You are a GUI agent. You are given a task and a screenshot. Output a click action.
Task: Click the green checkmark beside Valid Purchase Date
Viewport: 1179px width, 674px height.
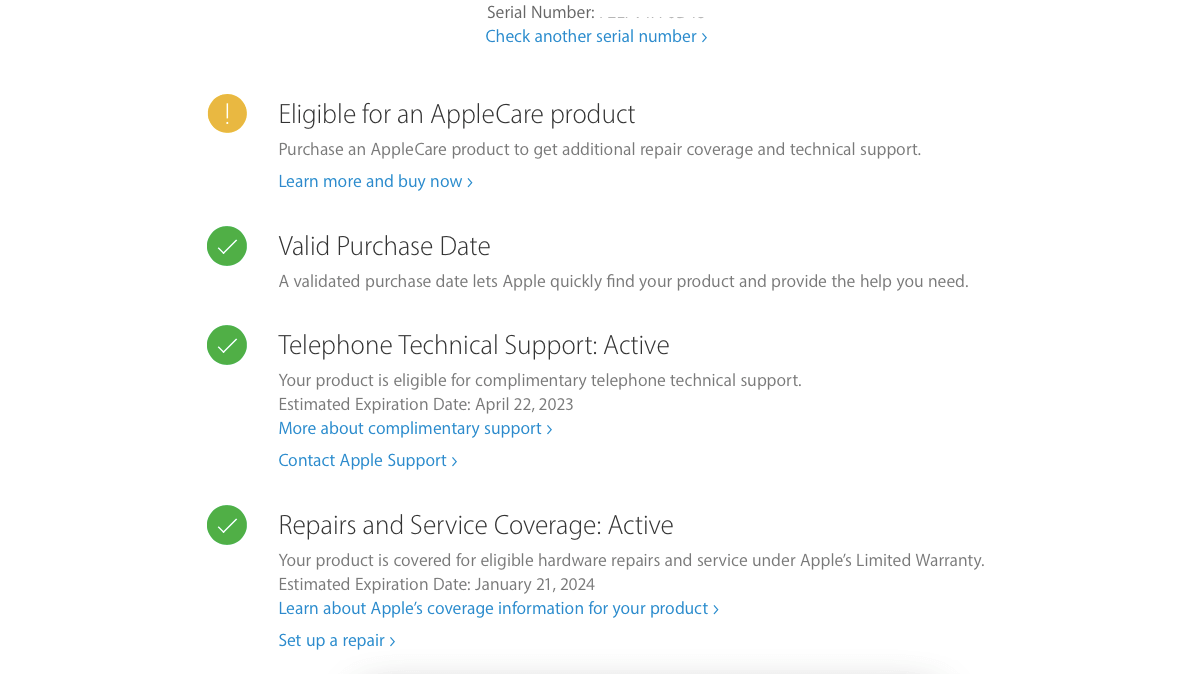pos(227,246)
